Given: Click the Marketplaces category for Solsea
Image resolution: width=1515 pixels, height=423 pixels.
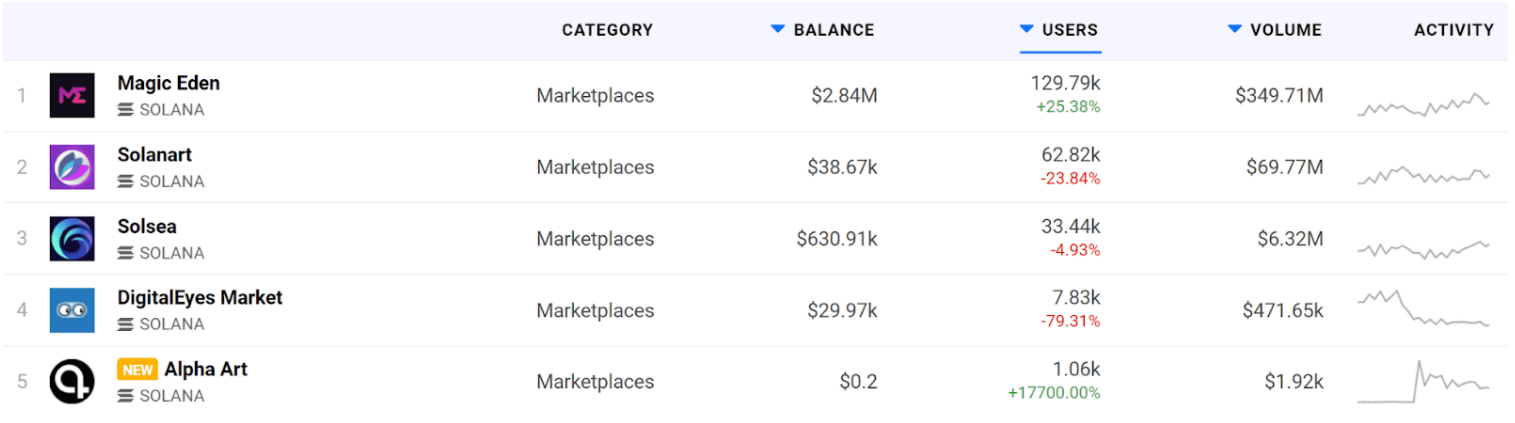Looking at the screenshot, I should [595, 239].
